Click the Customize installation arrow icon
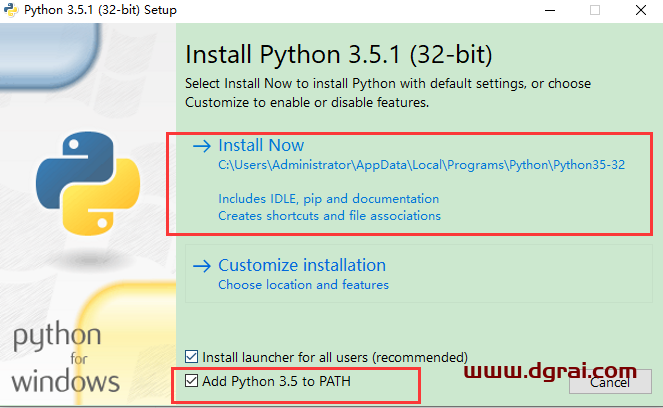 [202, 266]
